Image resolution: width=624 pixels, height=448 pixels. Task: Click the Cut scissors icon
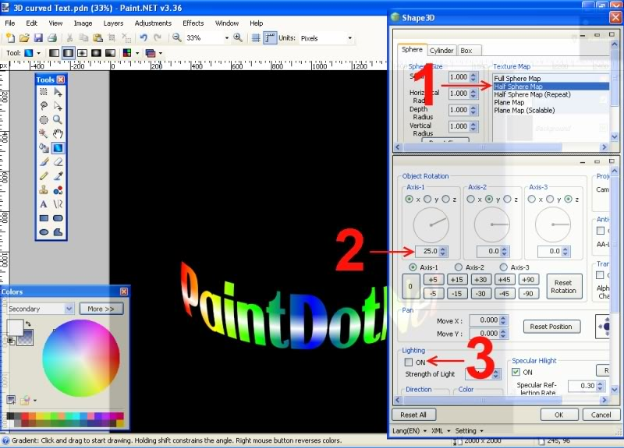tap(70, 38)
